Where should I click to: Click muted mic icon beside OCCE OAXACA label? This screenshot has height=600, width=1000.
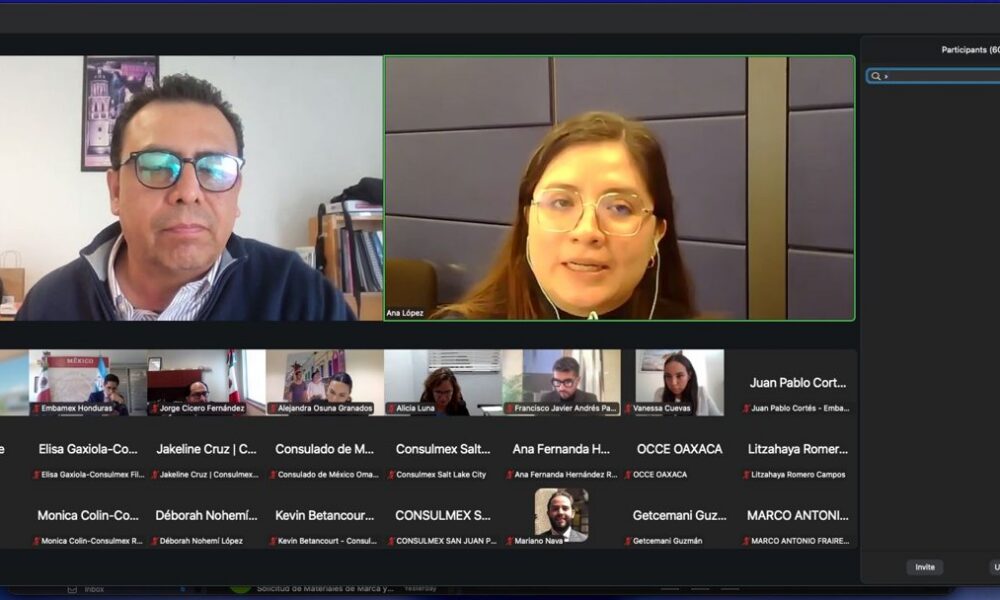coord(628,475)
